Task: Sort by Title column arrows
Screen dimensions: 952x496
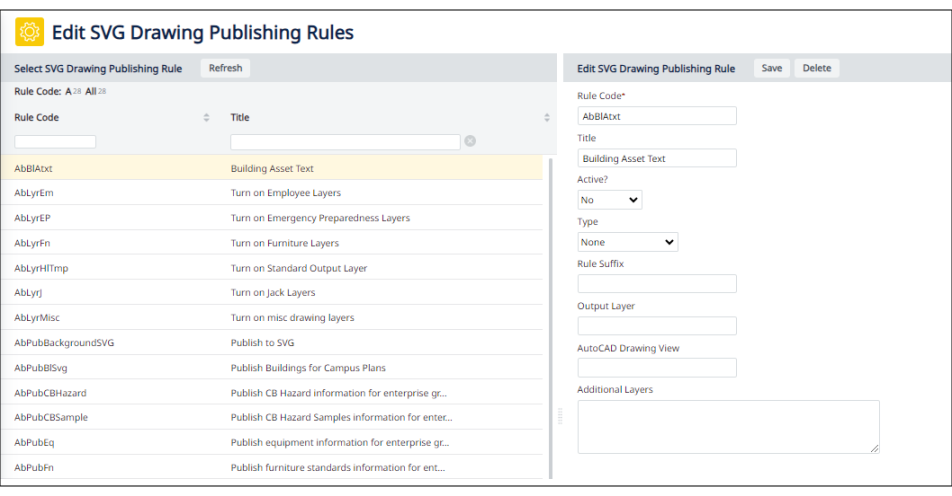Action: (547, 118)
